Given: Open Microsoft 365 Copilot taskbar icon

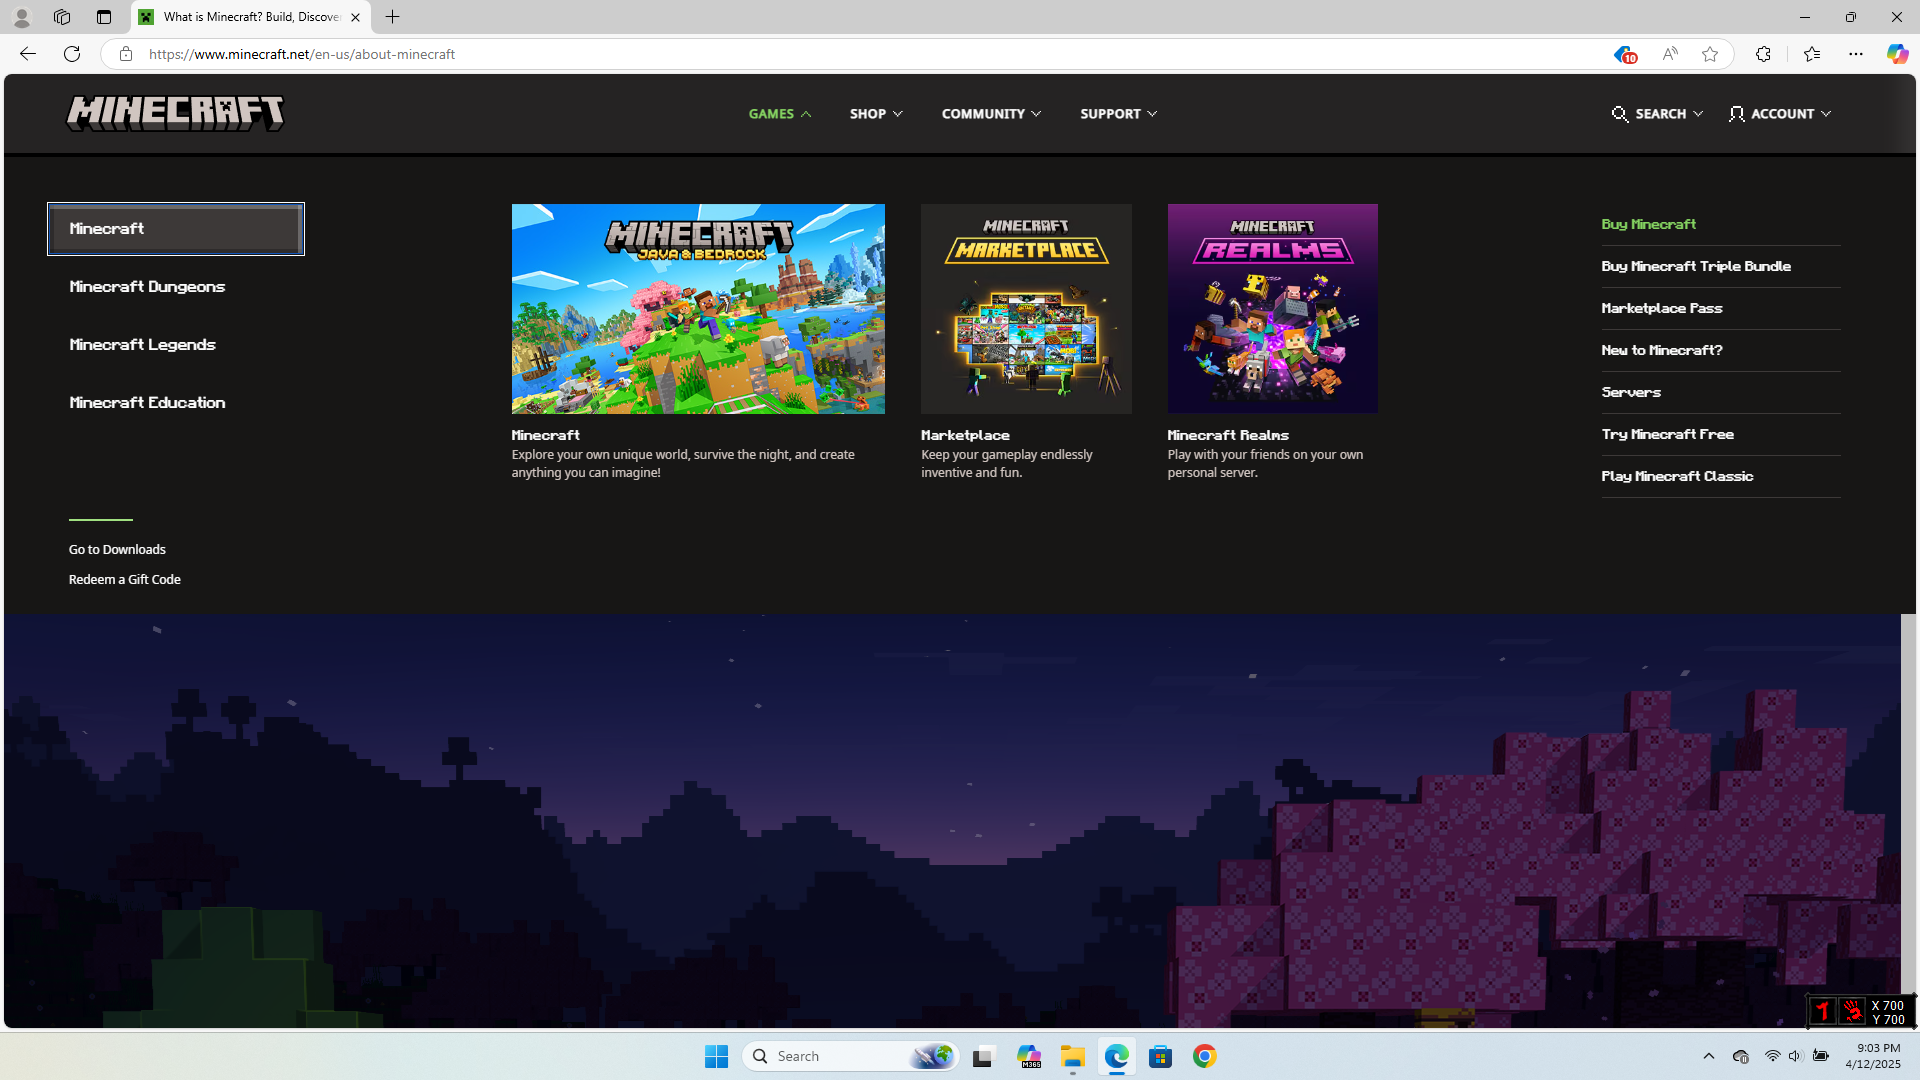Looking at the screenshot, I should coord(1029,1056).
